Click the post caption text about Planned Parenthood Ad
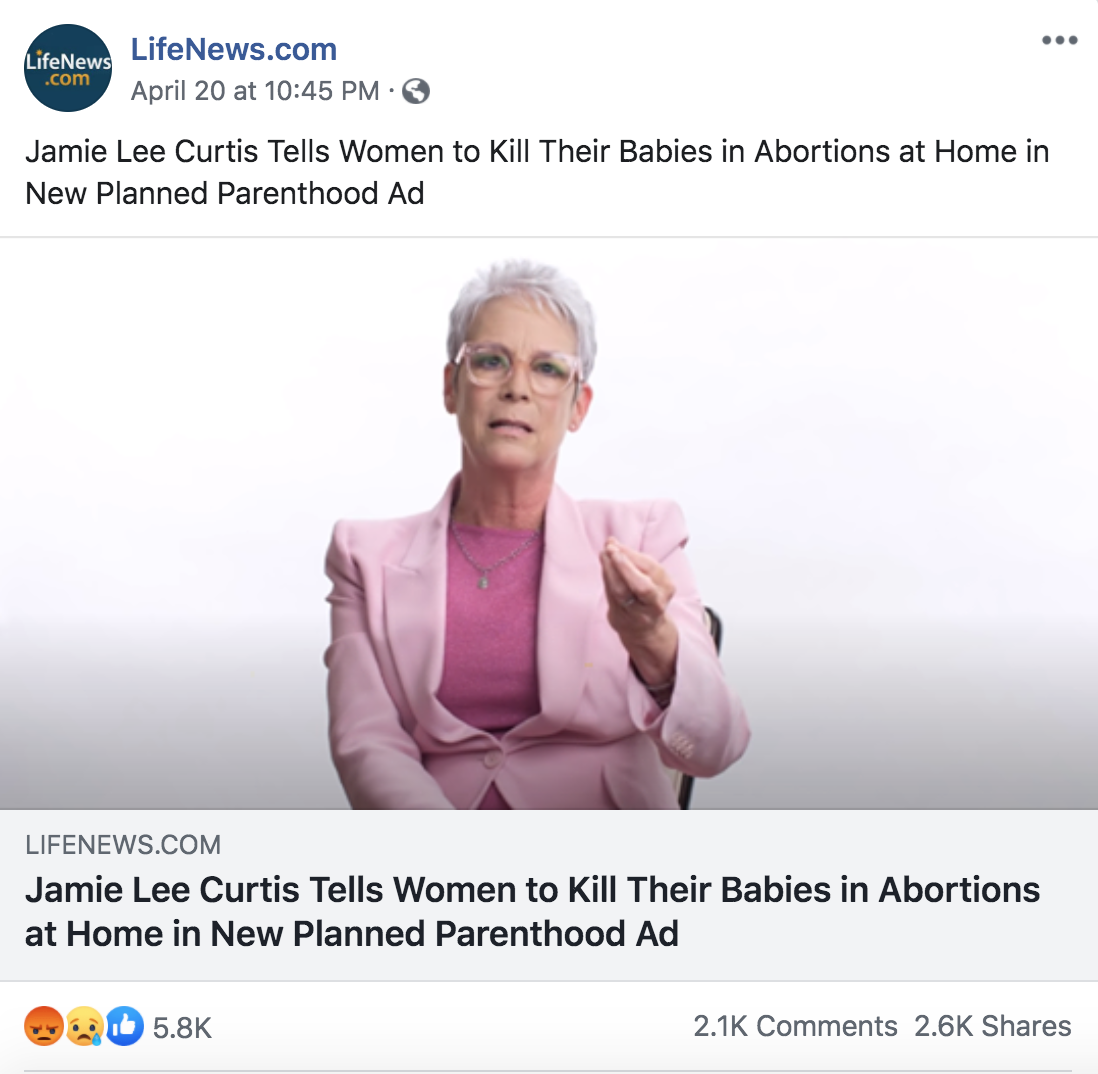Image resolution: width=1098 pixels, height=1074 pixels. point(537,172)
